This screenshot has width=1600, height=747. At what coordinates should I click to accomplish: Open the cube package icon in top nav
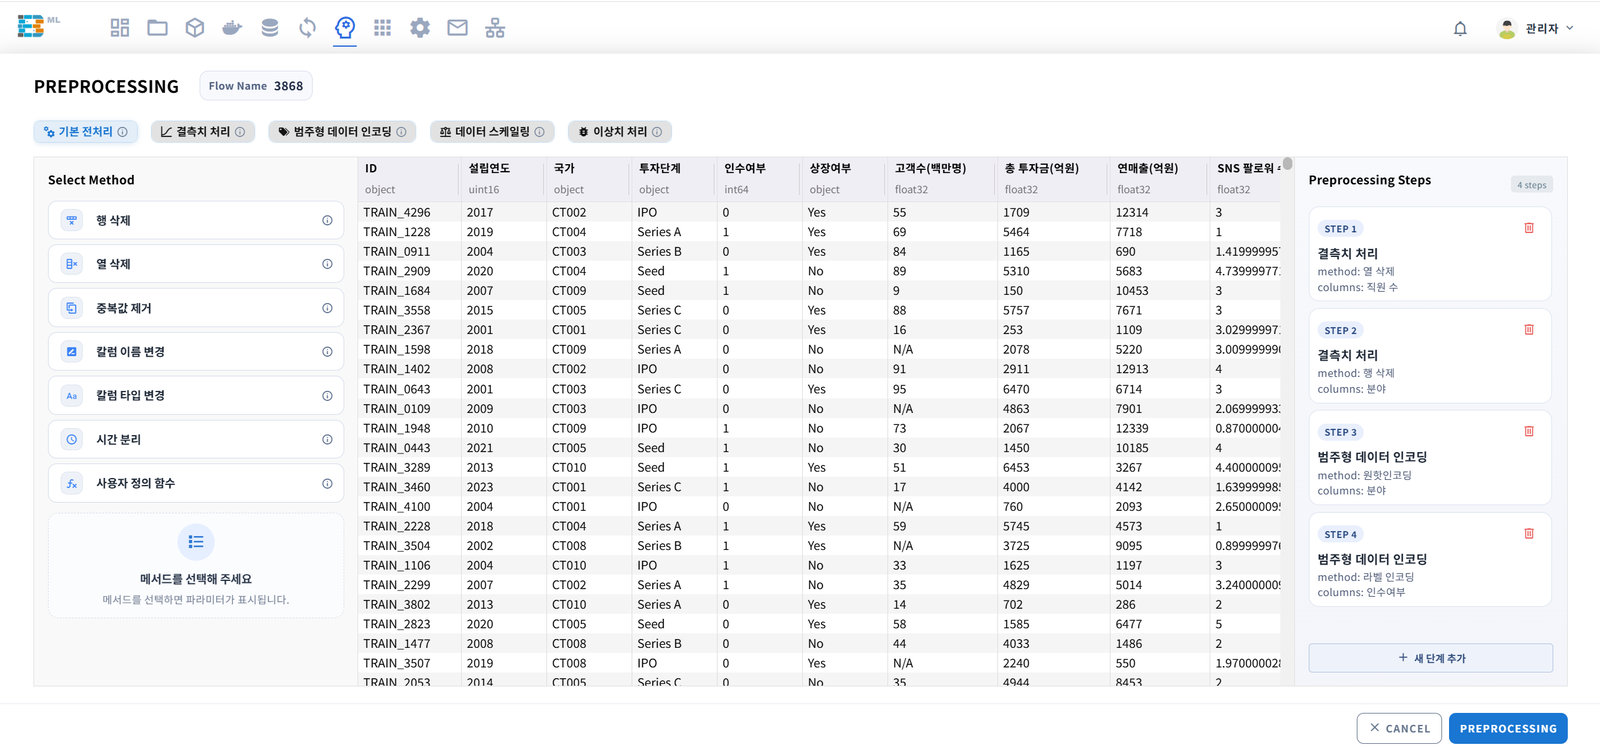195,28
